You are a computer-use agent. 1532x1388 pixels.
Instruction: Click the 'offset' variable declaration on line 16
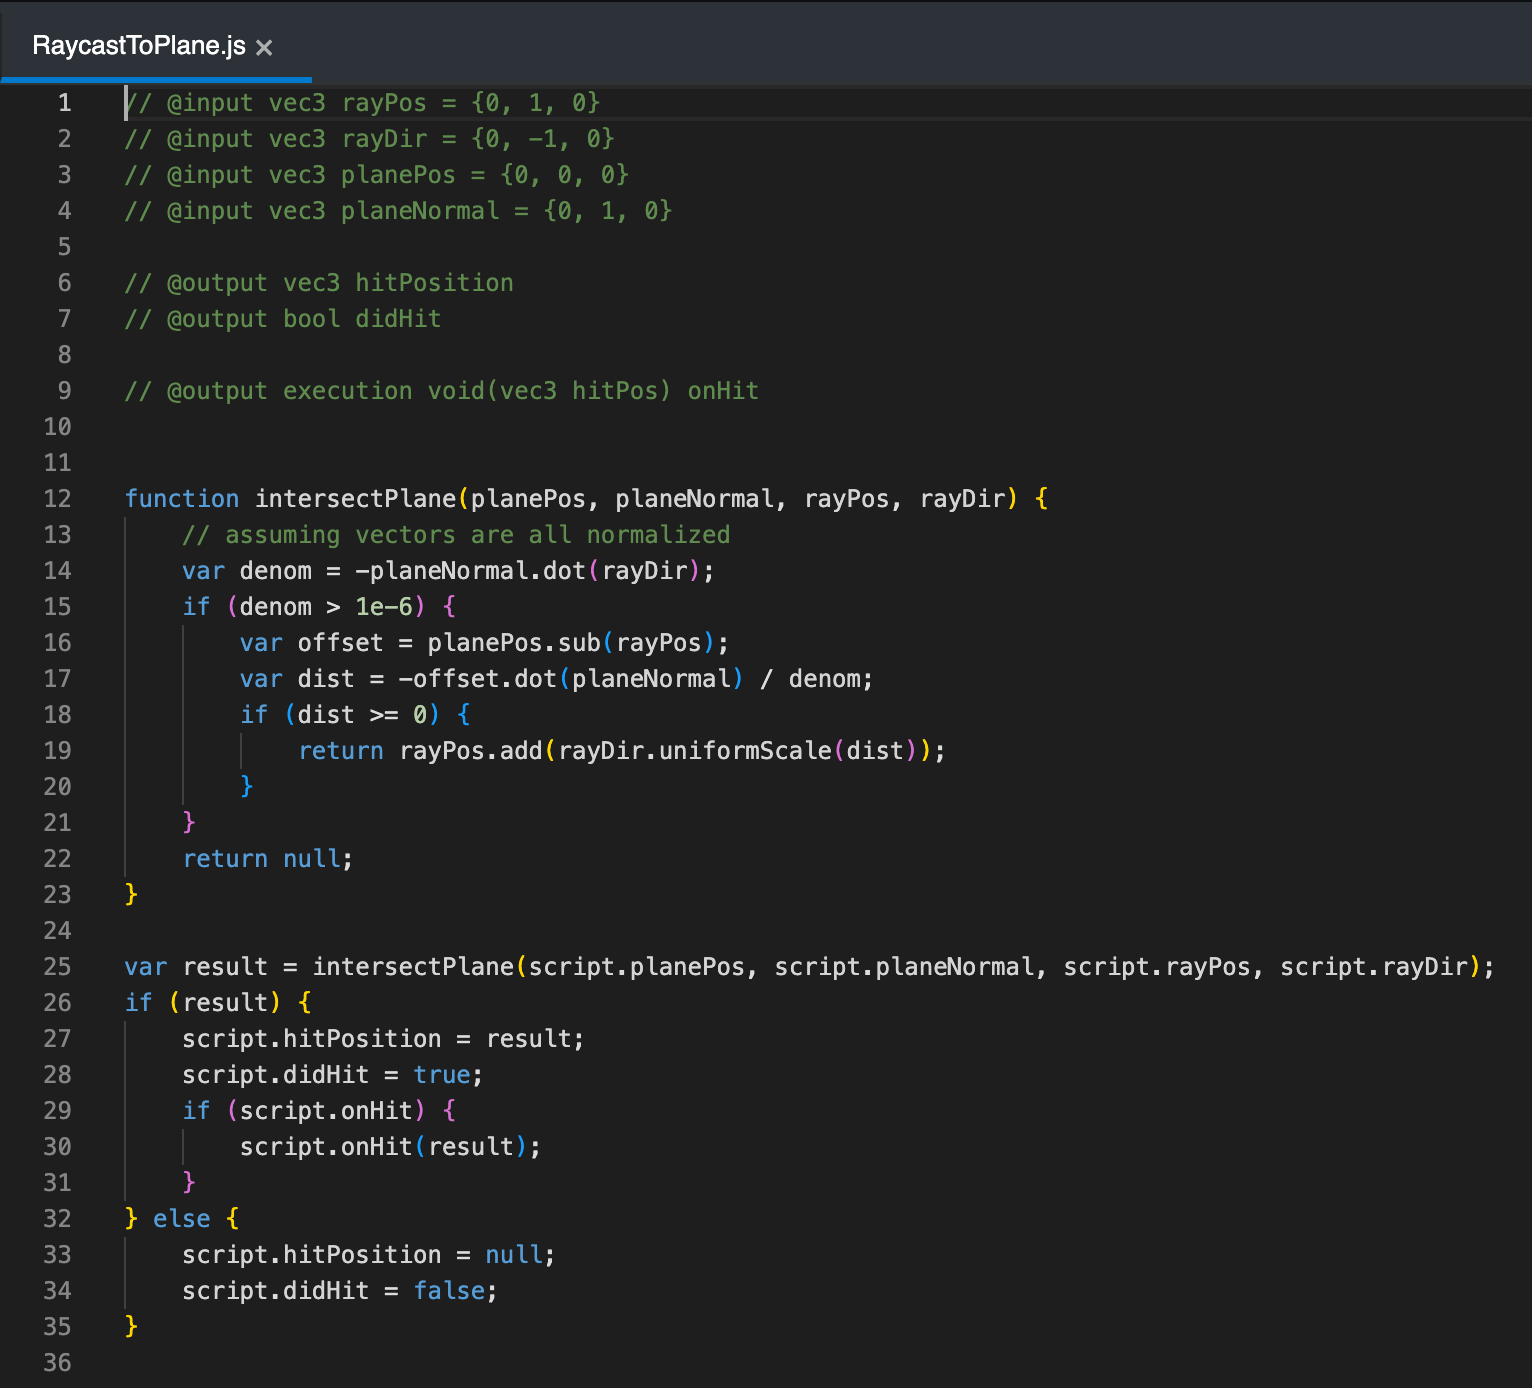(340, 643)
